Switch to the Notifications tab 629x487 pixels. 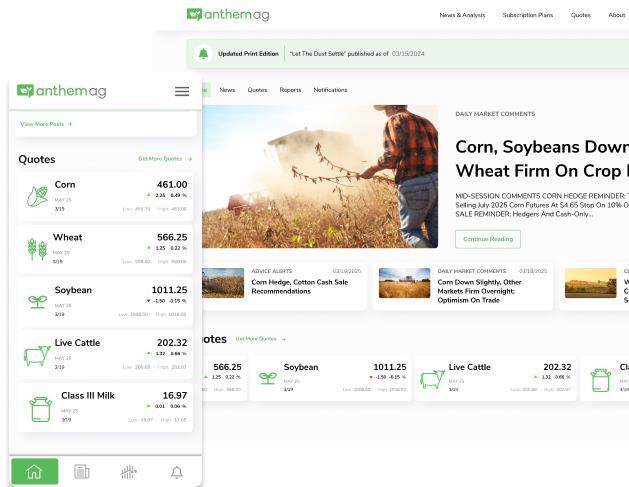click(x=330, y=90)
